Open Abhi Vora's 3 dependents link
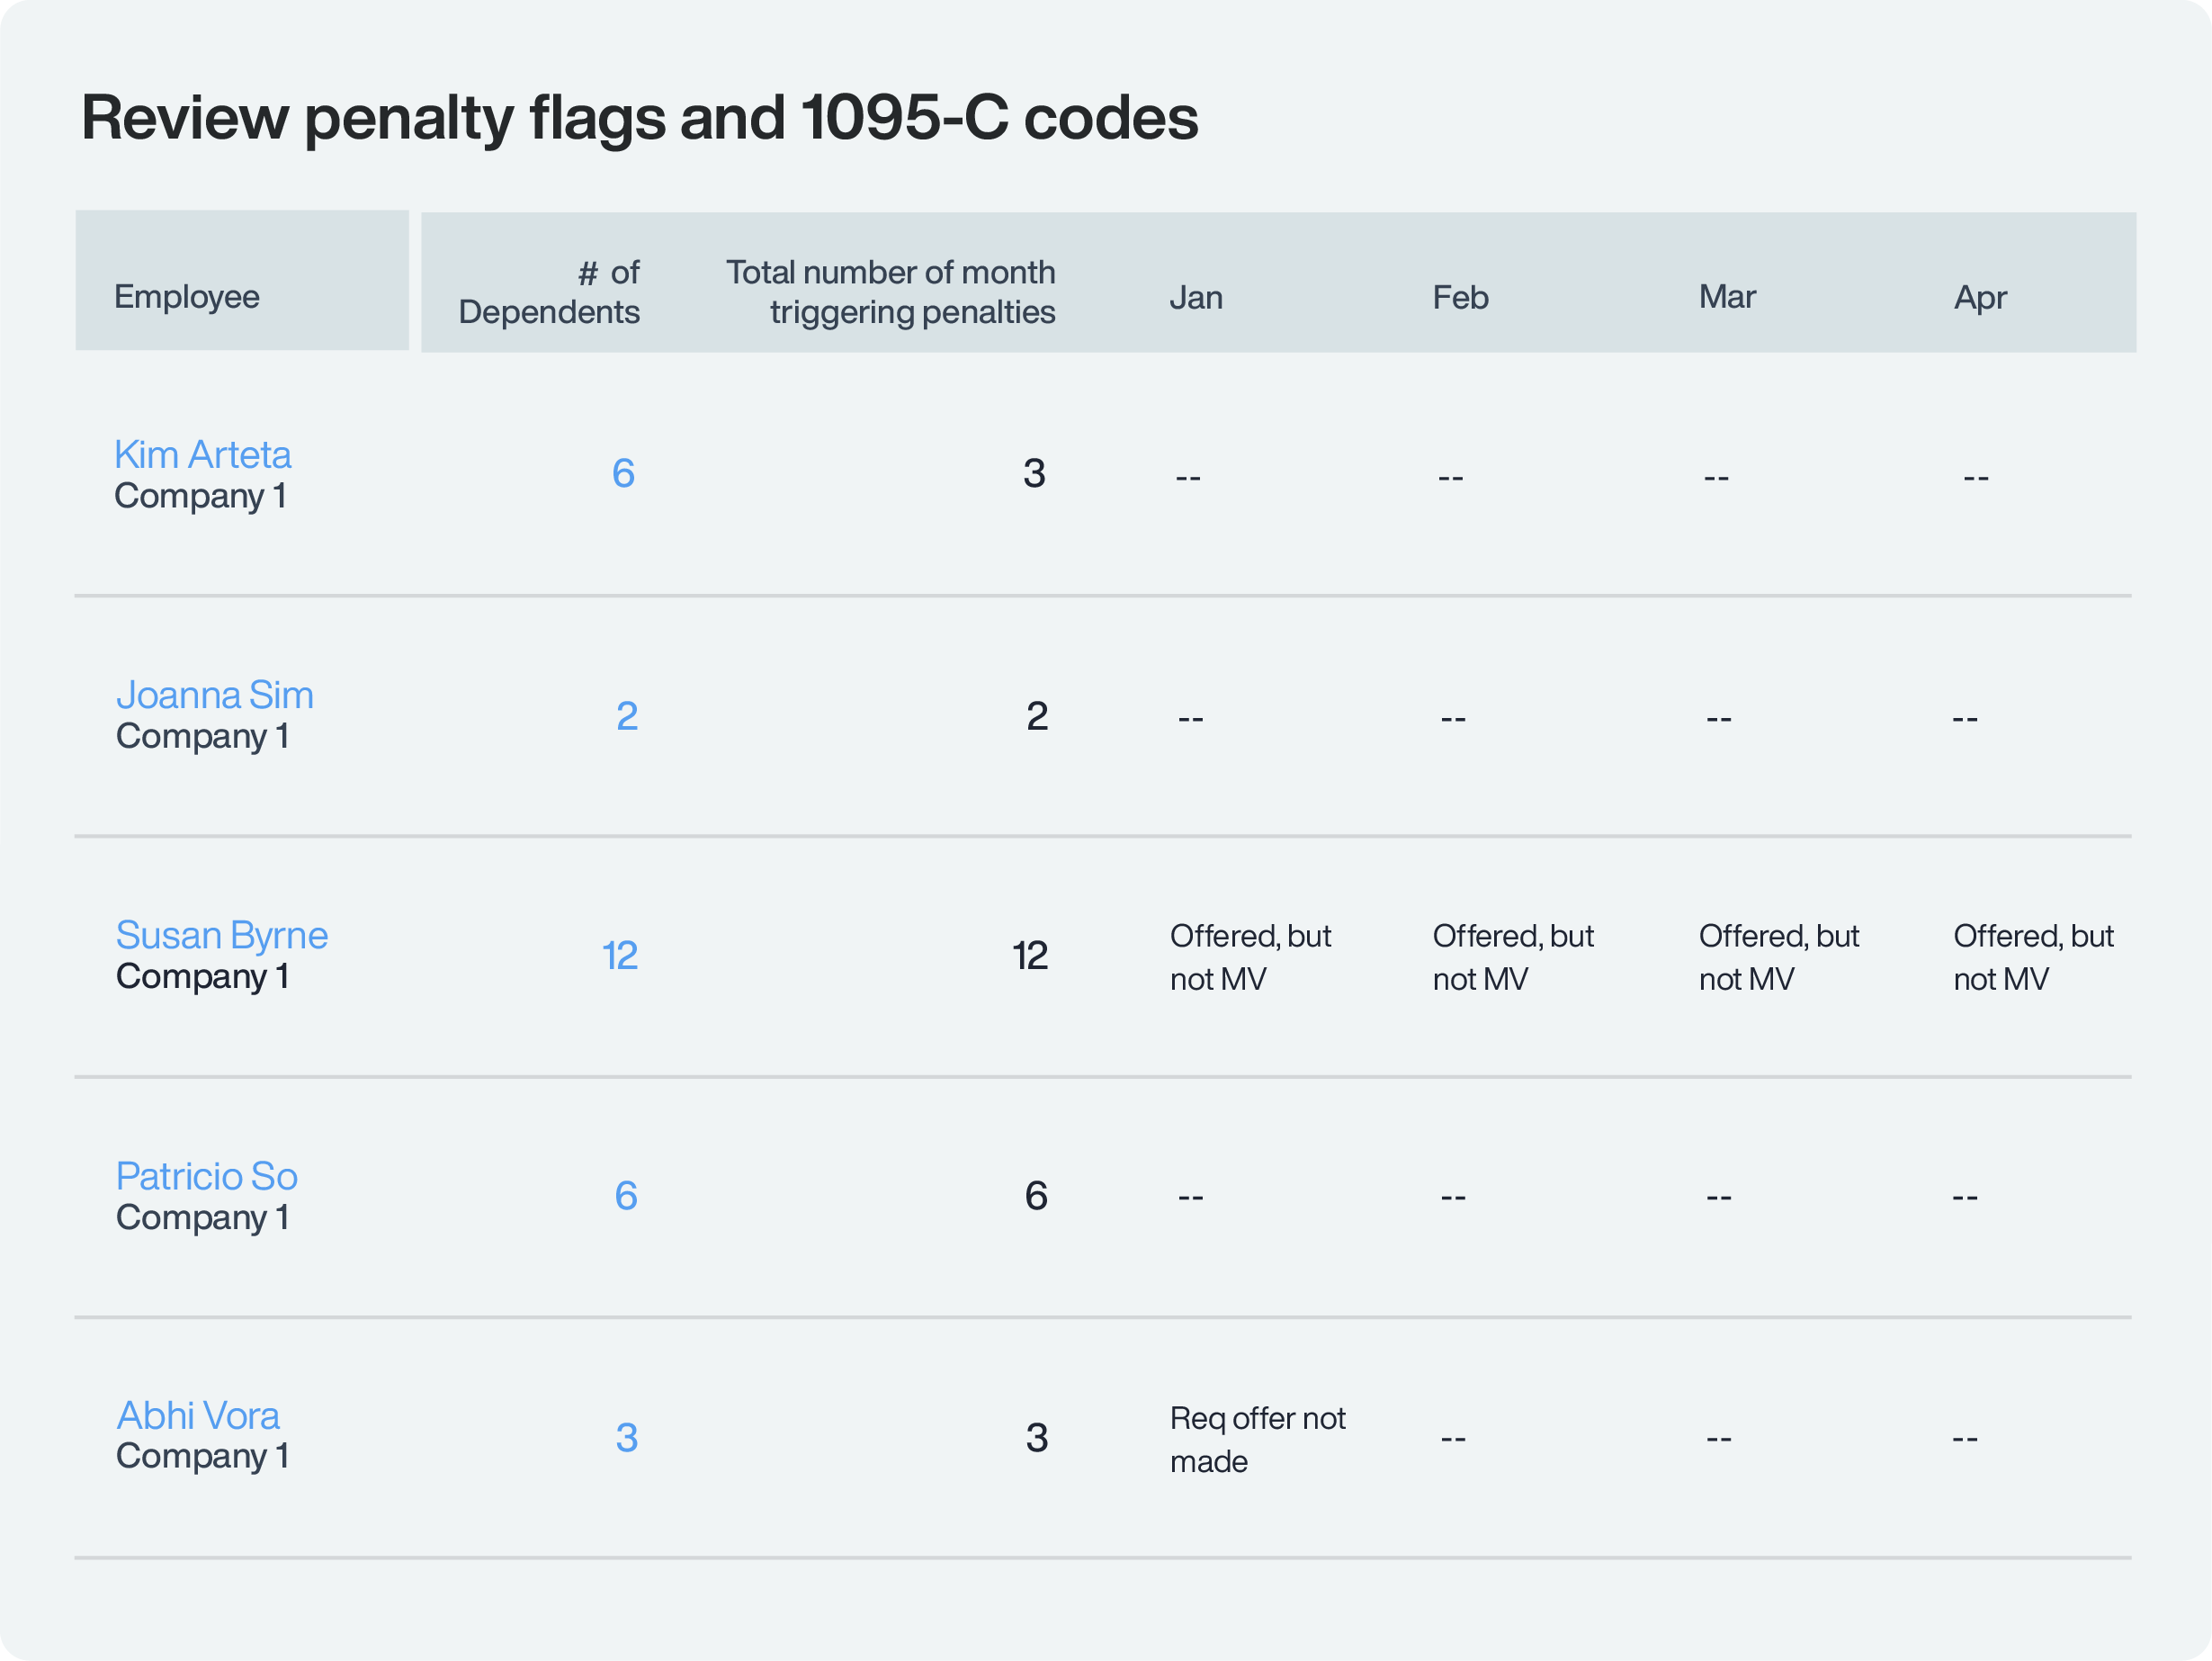The width and height of the screenshot is (2212, 1661). click(x=626, y=1438)
